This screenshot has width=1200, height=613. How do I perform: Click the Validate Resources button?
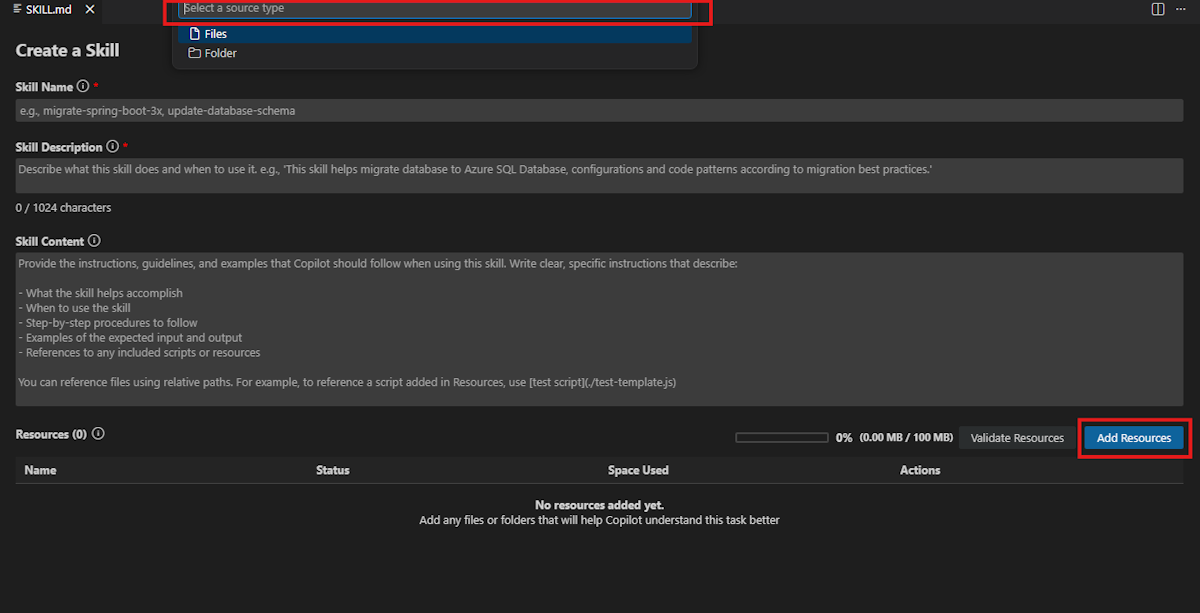tap(1017, 438)
